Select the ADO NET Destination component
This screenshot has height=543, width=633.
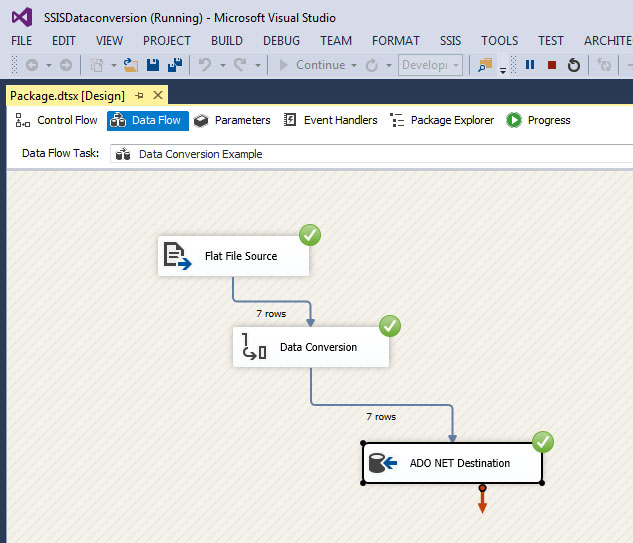[x=453, y=463]
